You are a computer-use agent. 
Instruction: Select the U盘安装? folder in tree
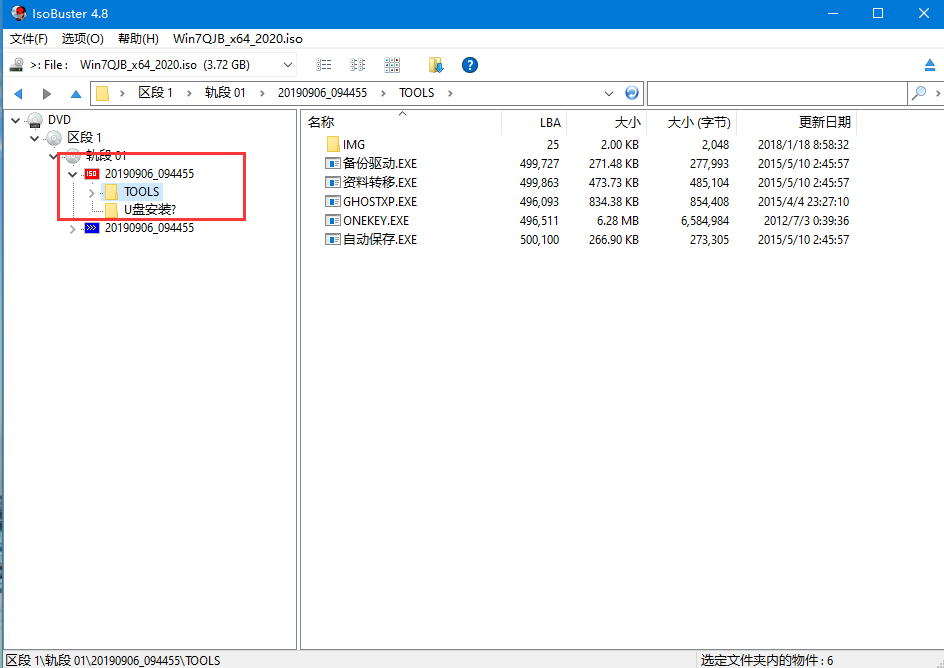click(x=149, y=210)
